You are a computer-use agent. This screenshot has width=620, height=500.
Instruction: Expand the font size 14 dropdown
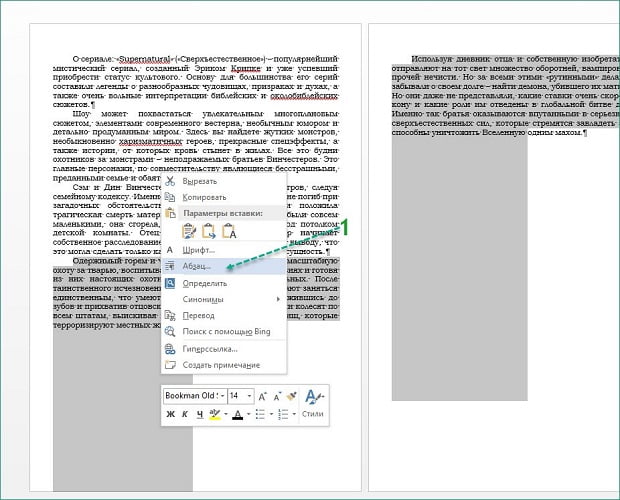(x=250, y=396)
